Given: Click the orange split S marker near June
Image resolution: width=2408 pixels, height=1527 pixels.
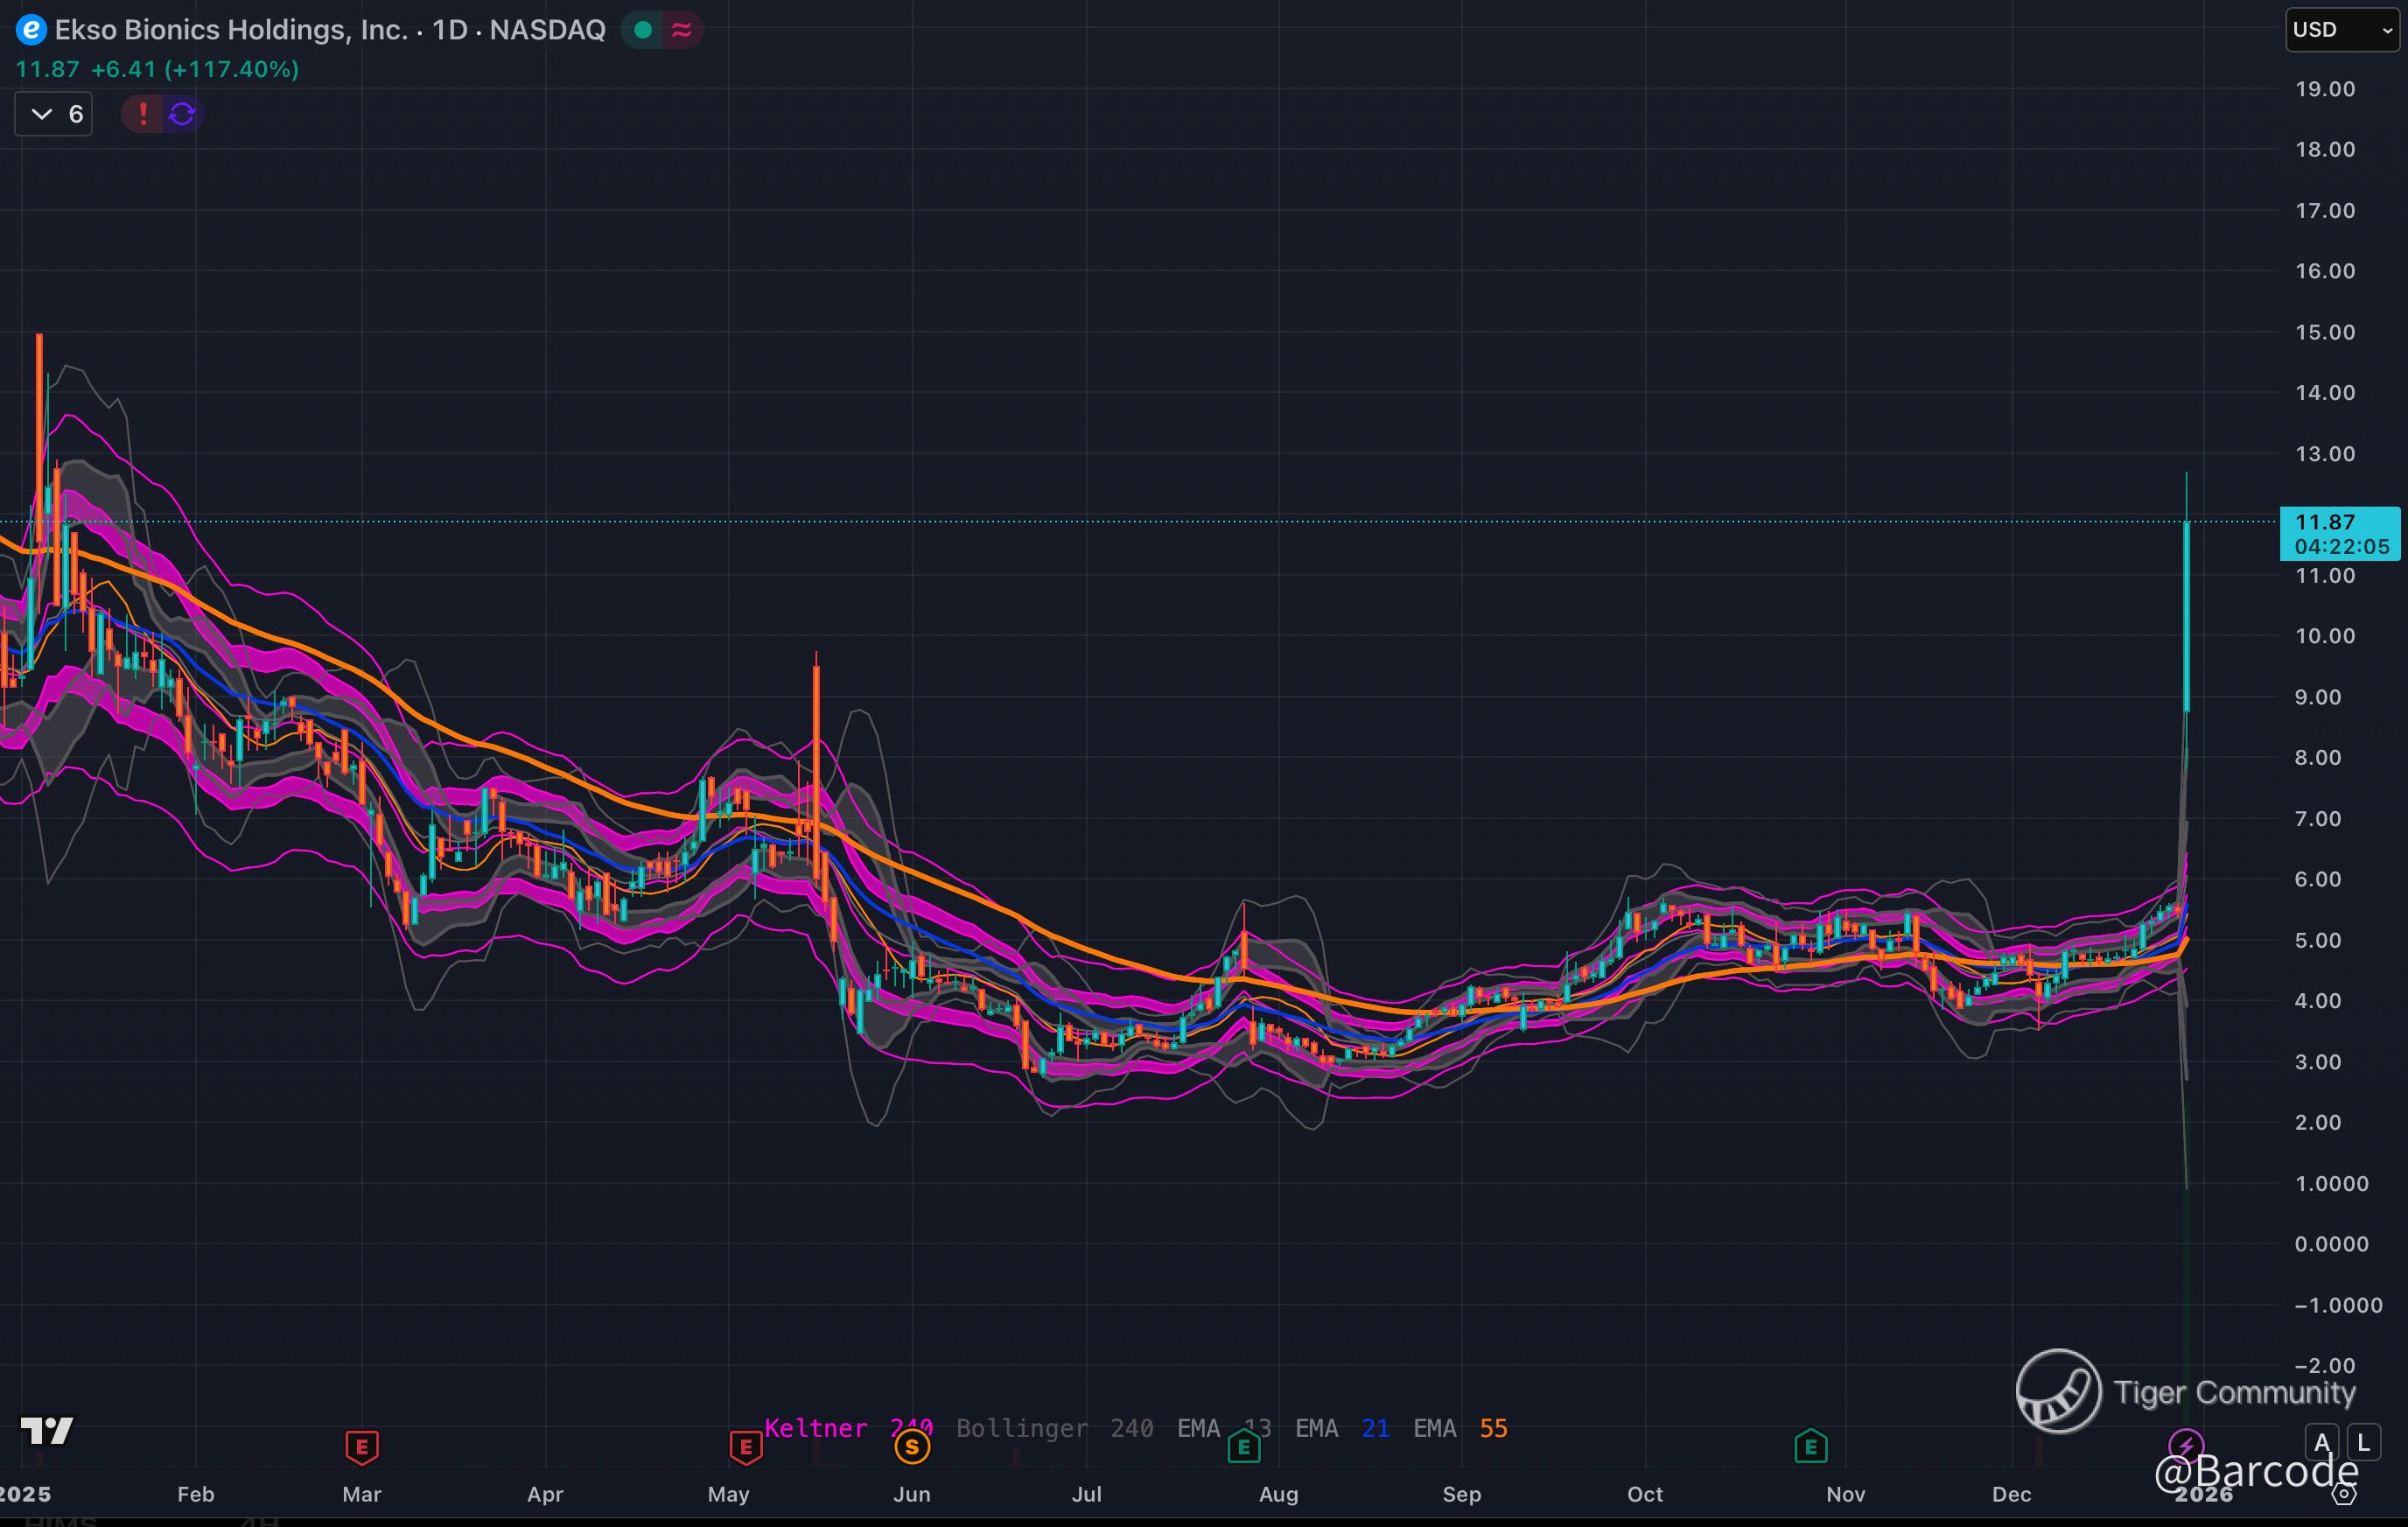Looking at the screenshot, I should click(x=911, y=1446).
